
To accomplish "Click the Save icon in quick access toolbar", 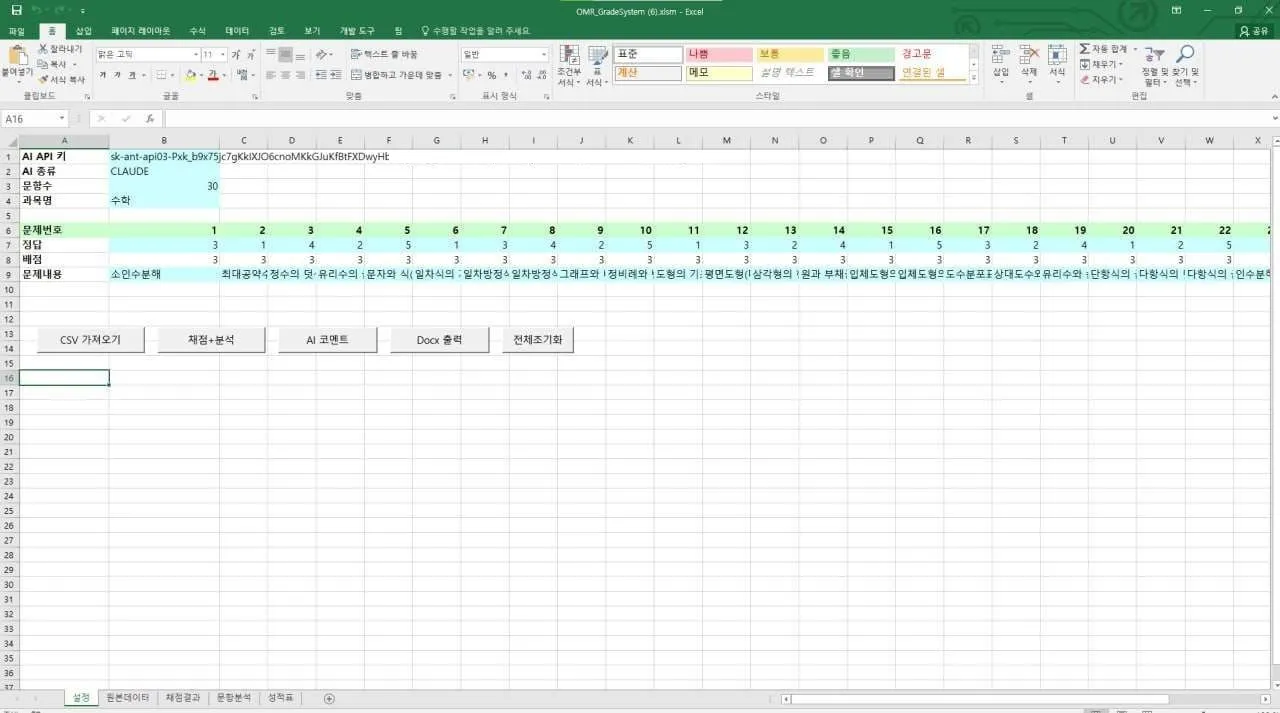I will (x=16, y=9).
